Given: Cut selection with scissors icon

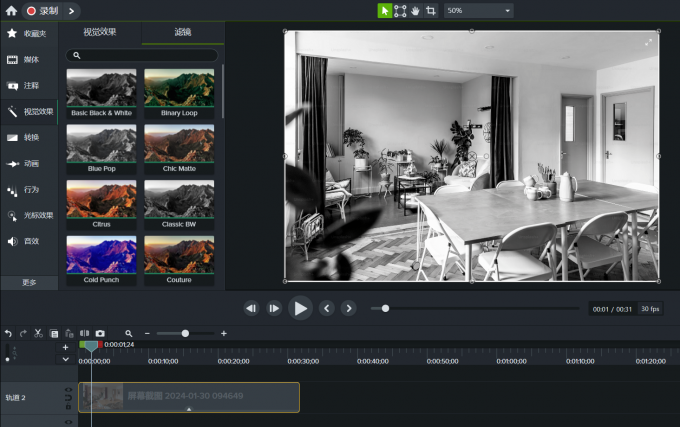Looking at the screenshot, I should [x=38, y=333].
